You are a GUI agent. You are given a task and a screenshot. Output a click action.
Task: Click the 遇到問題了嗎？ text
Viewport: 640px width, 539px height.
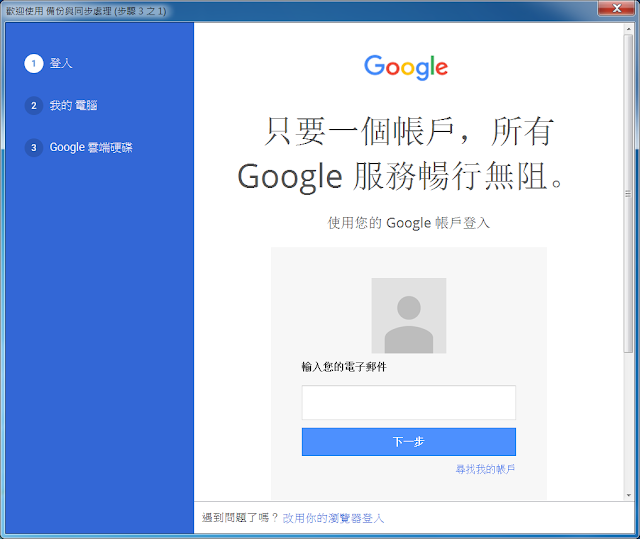point(240,518)
